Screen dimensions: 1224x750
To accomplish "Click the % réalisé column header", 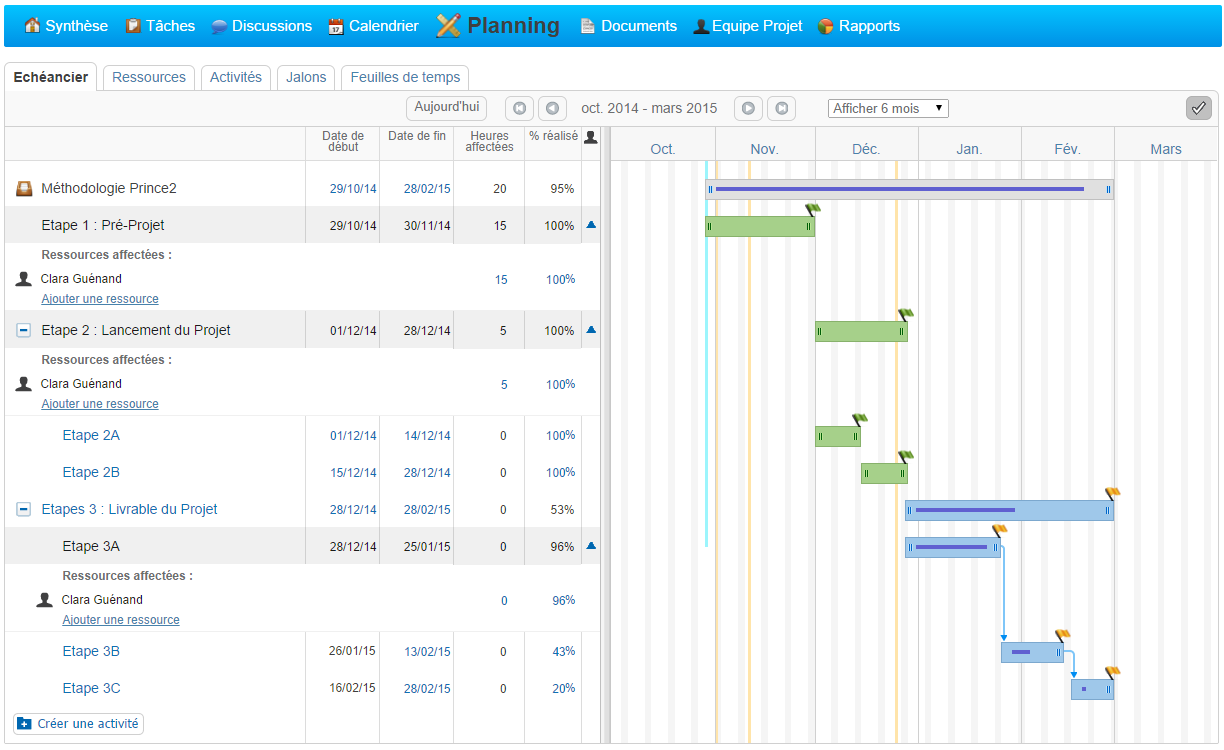I will coord(554,136).
